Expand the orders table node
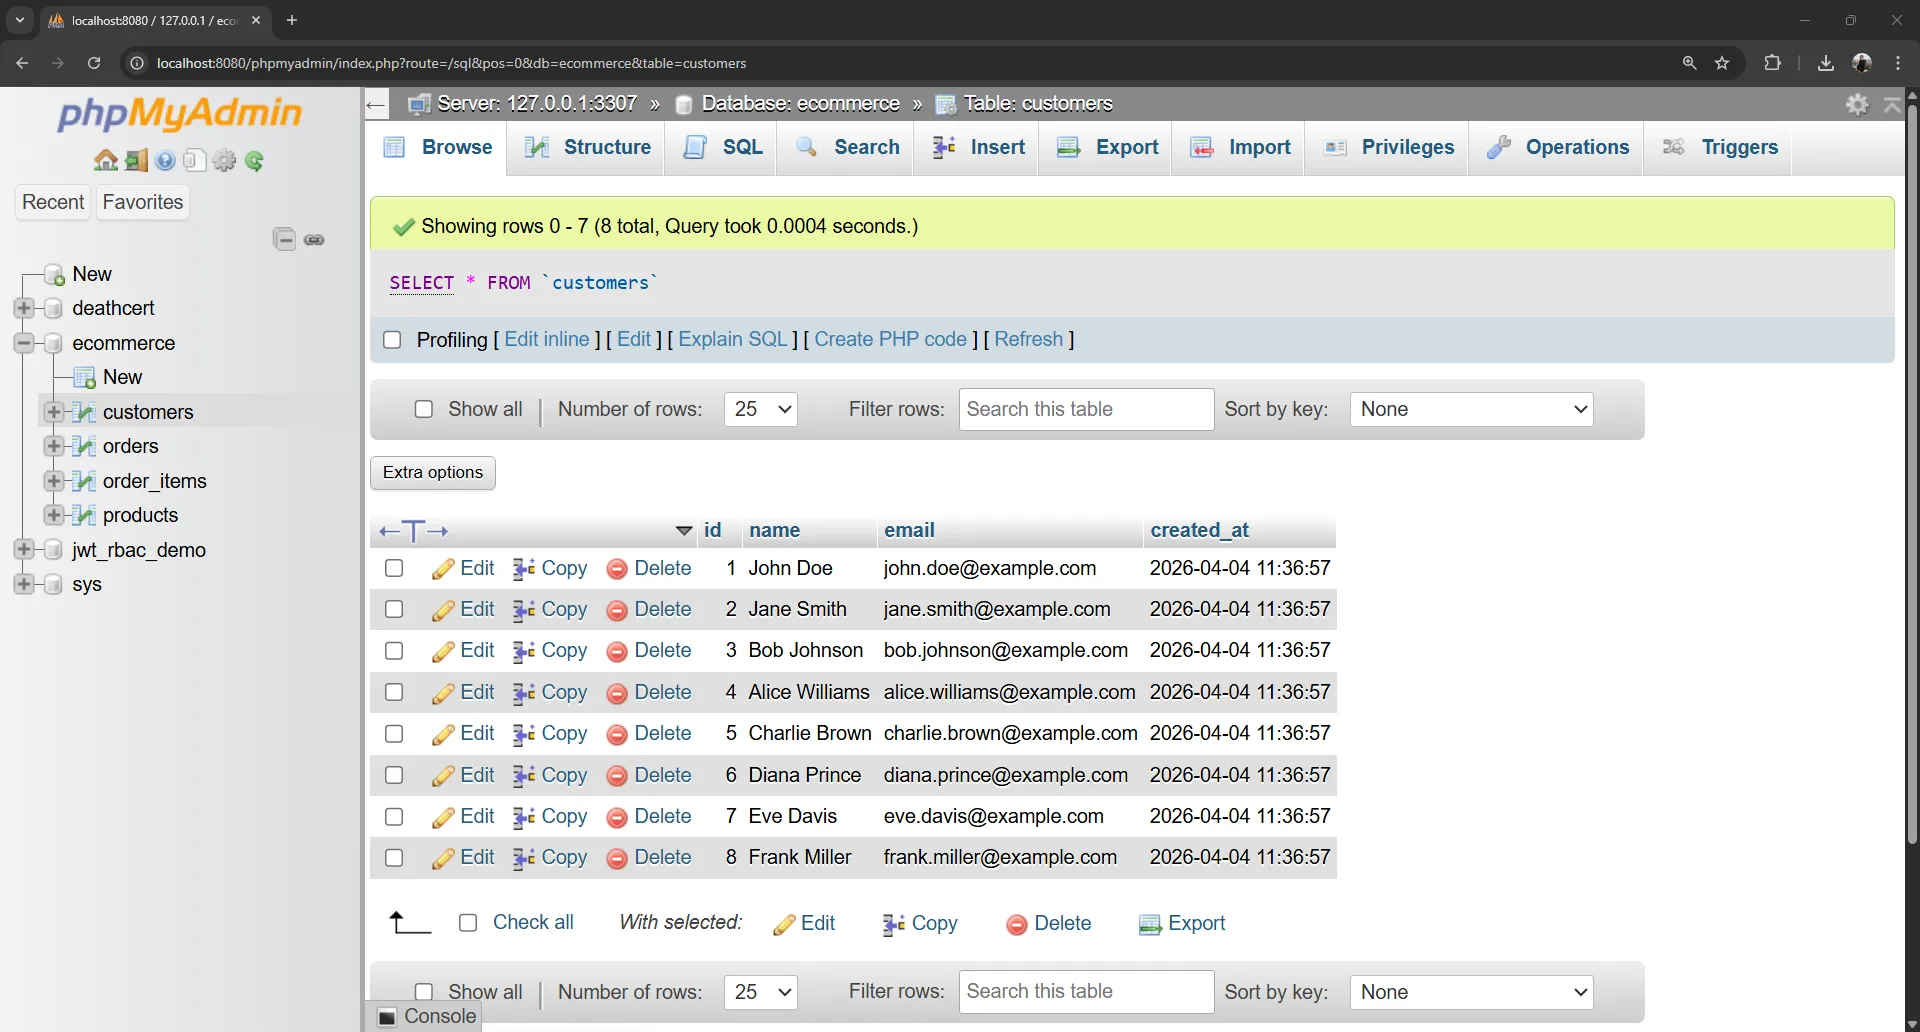This screenshot has width=1920, height=1032. coord(54,446)
